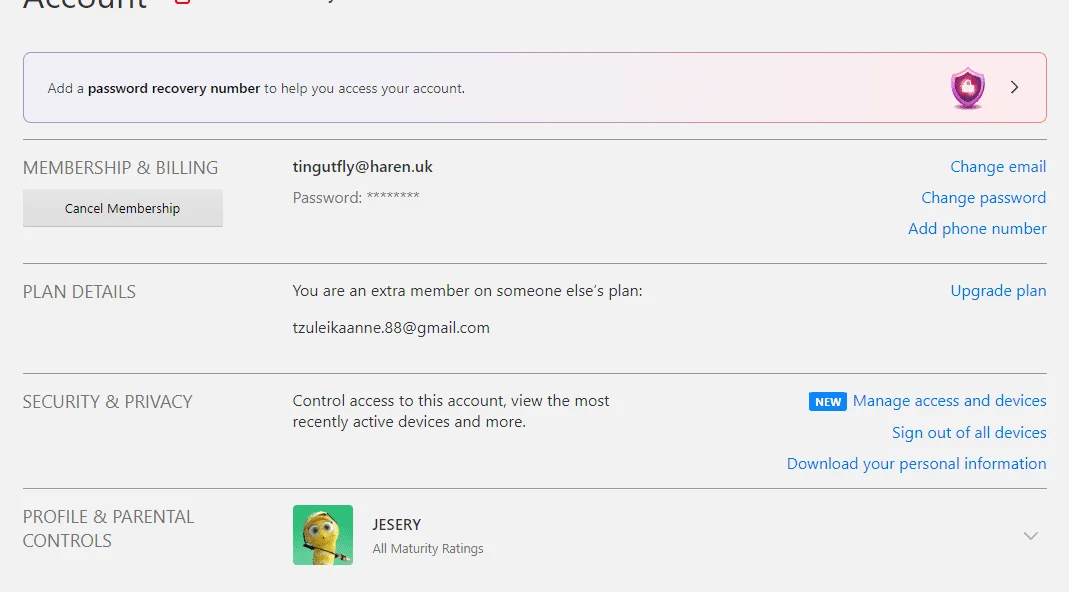
Task: Select Sign out of all devices
Action: click(969, 433)
